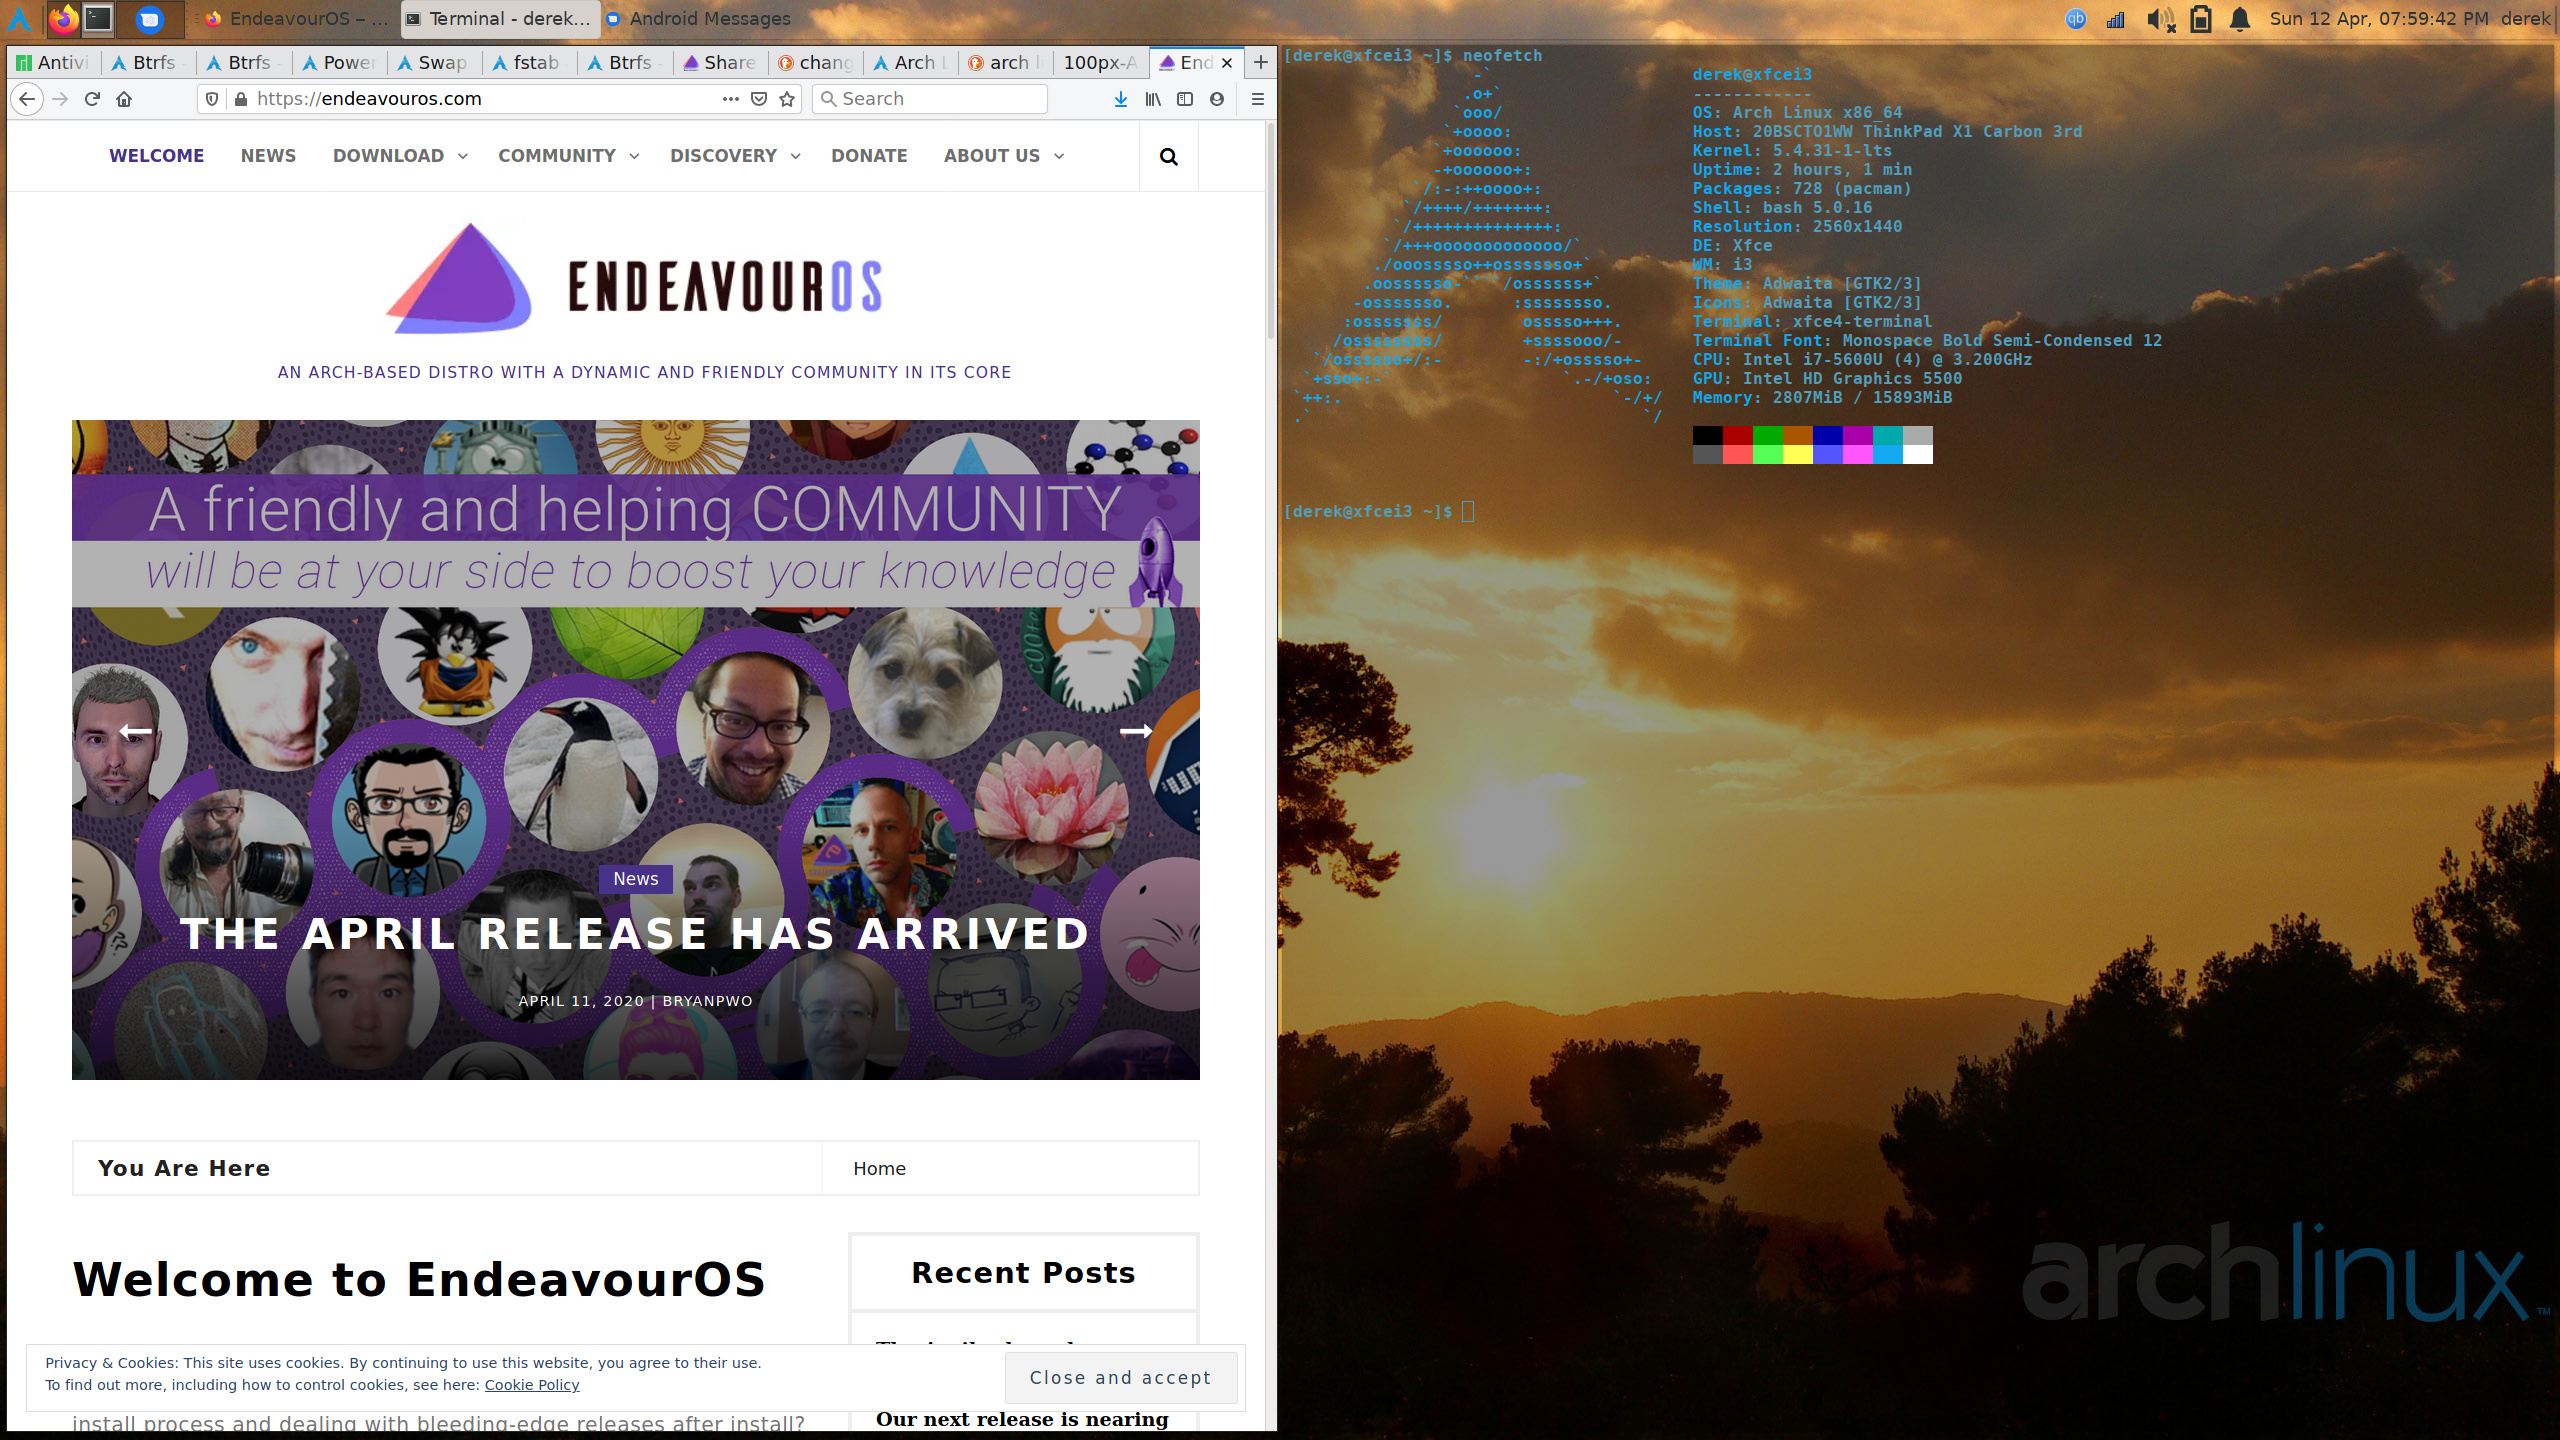Switch to the Swap browser tab
The image size is (2560, 1440).
coord(434,62)
